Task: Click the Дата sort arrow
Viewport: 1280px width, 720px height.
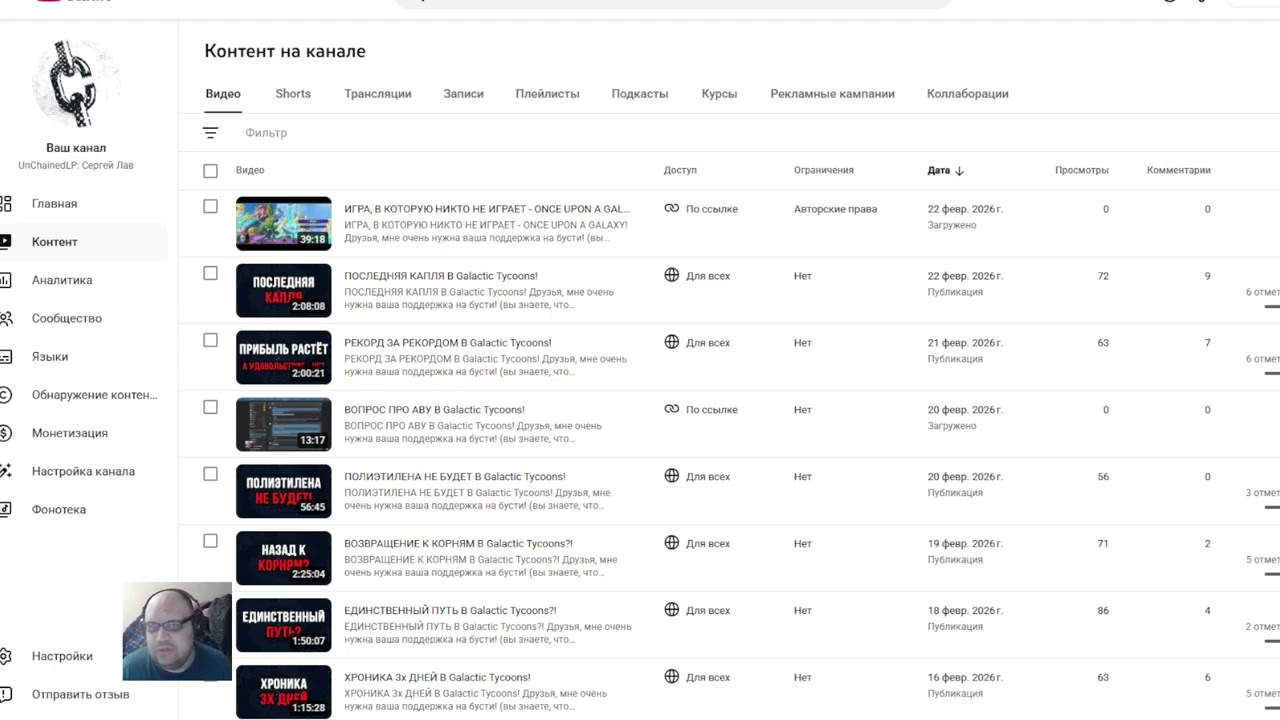Action: tap(959, 171)
